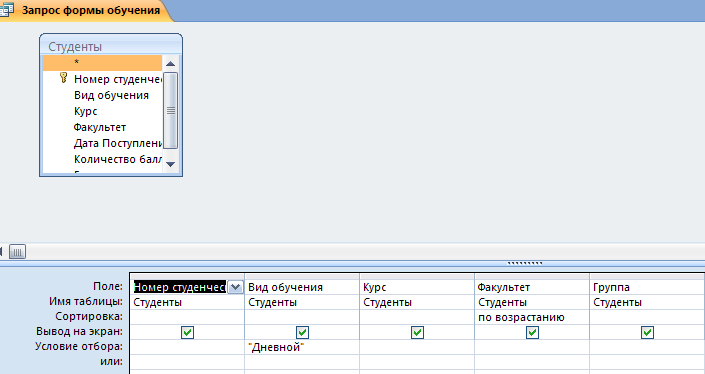Screen dimensions: 705x374
Task: Click the table name cell under 'Курс'
Action: pyautogui.click(x=417, y=302)
